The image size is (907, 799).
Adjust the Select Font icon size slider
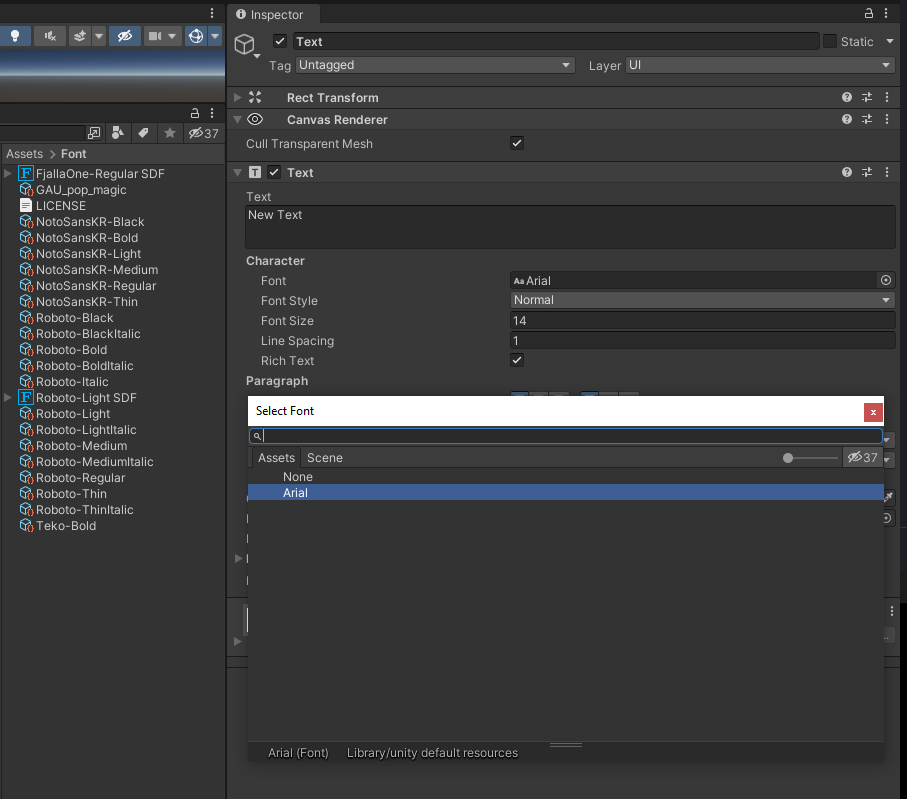pos(789,458)
